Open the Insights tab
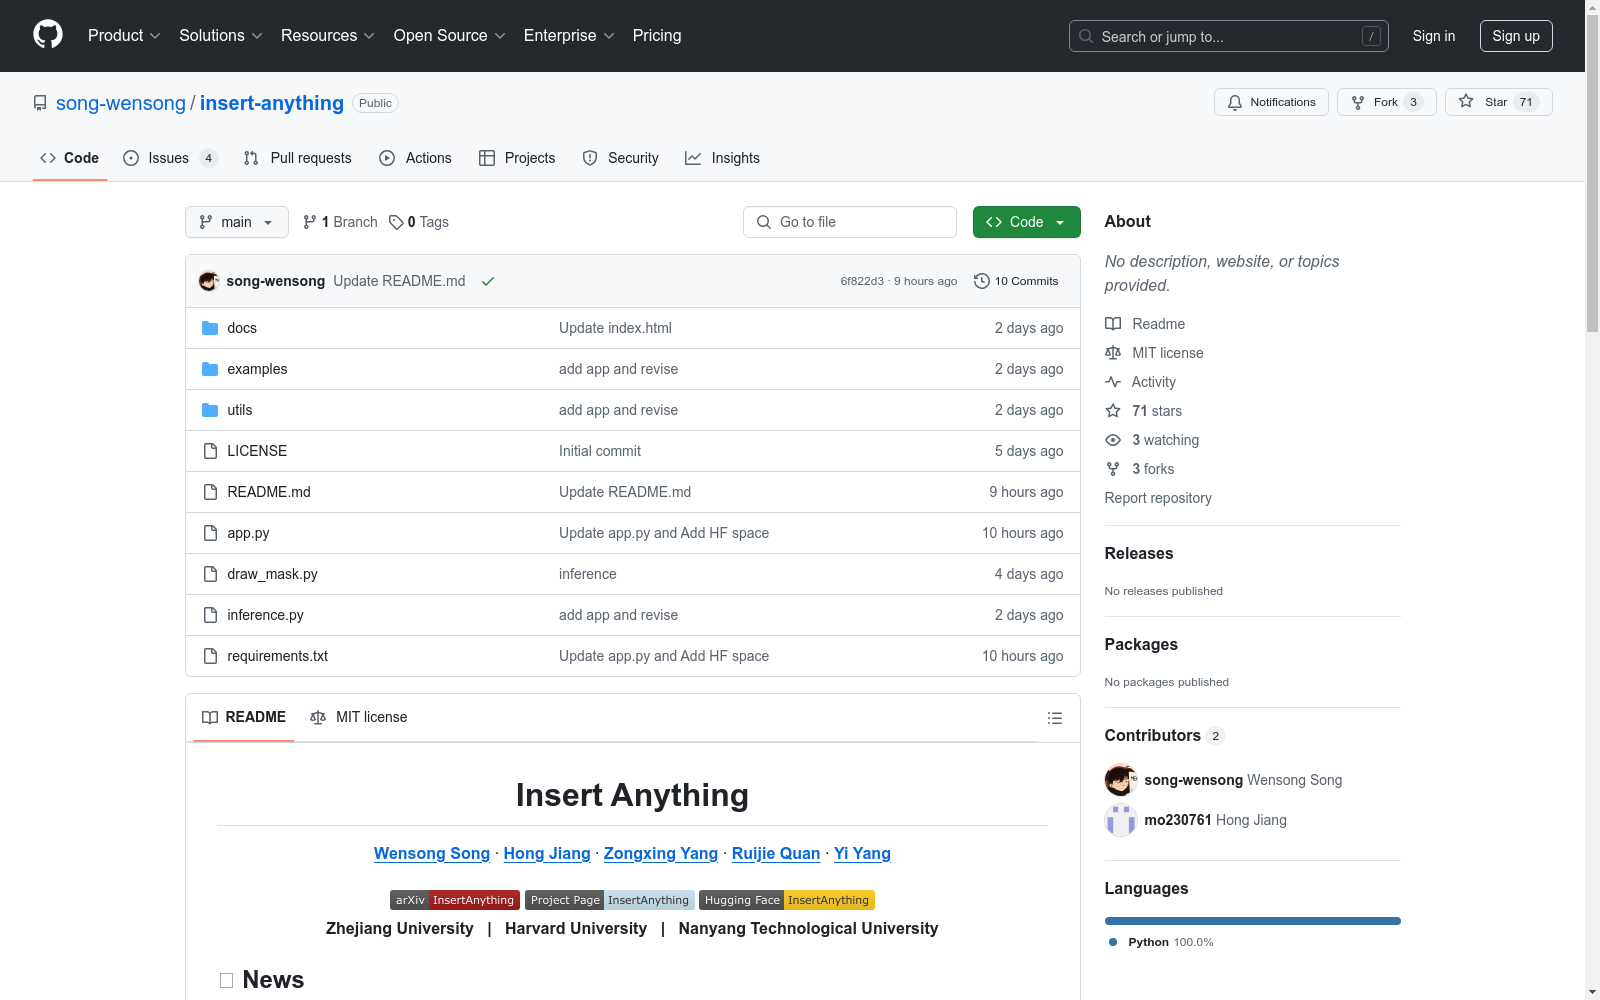Screen dimensions: 1600x1000 click(722, 158)
